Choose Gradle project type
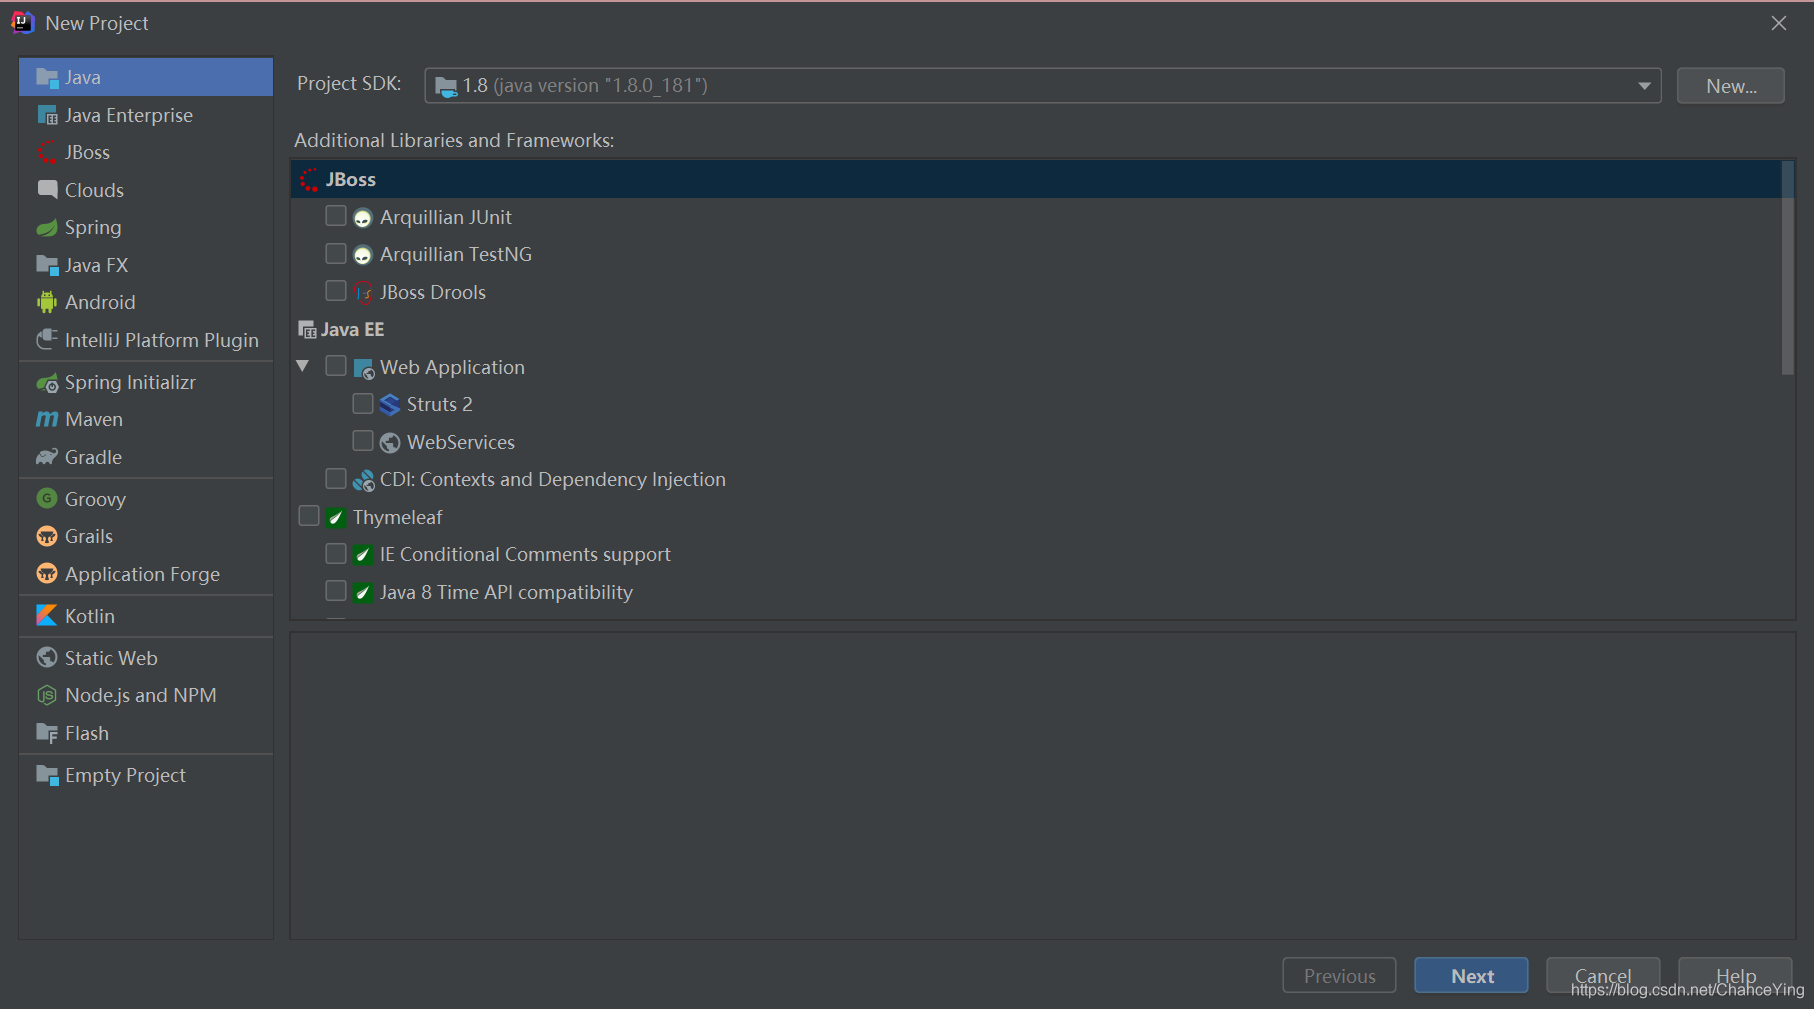 click(x=146, y=457)
